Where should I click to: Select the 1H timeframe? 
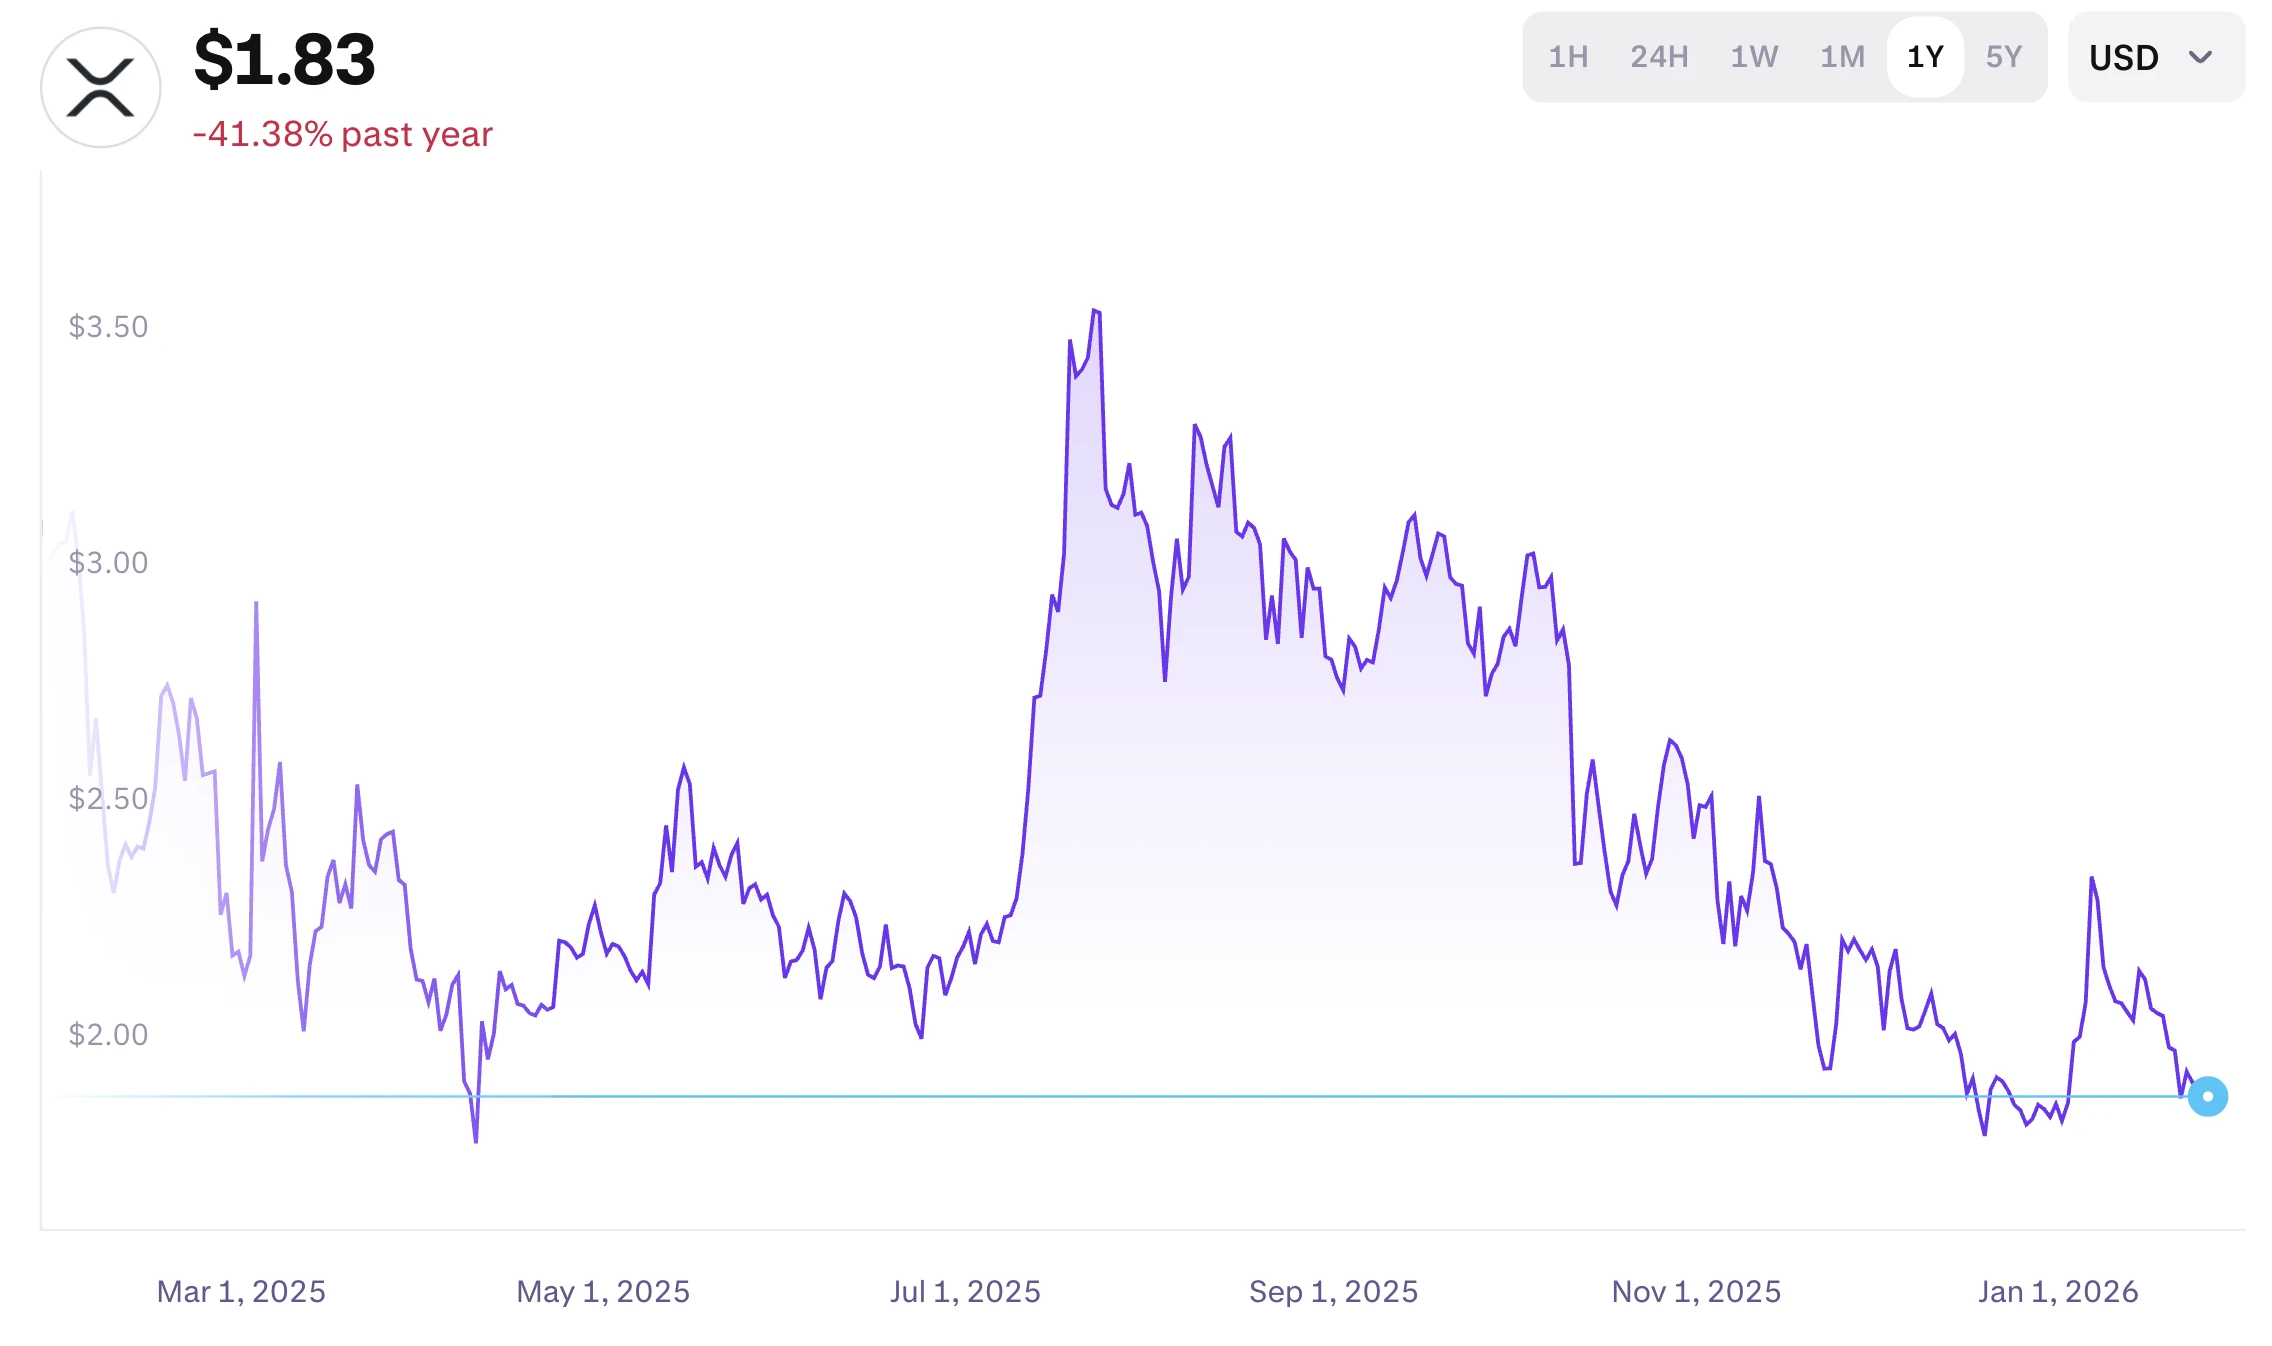1568,57
